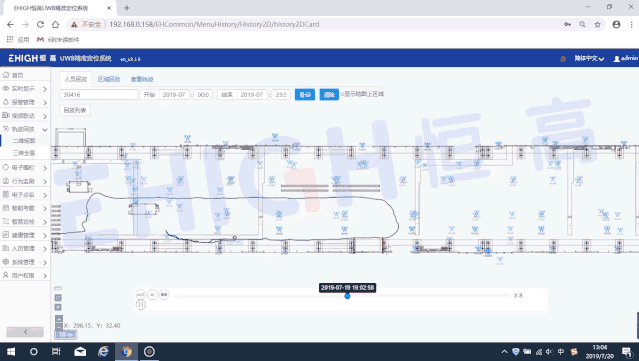Screen dimensions: 639x361
Task: Click the zoom out minus map button
Action: point(59,326)
